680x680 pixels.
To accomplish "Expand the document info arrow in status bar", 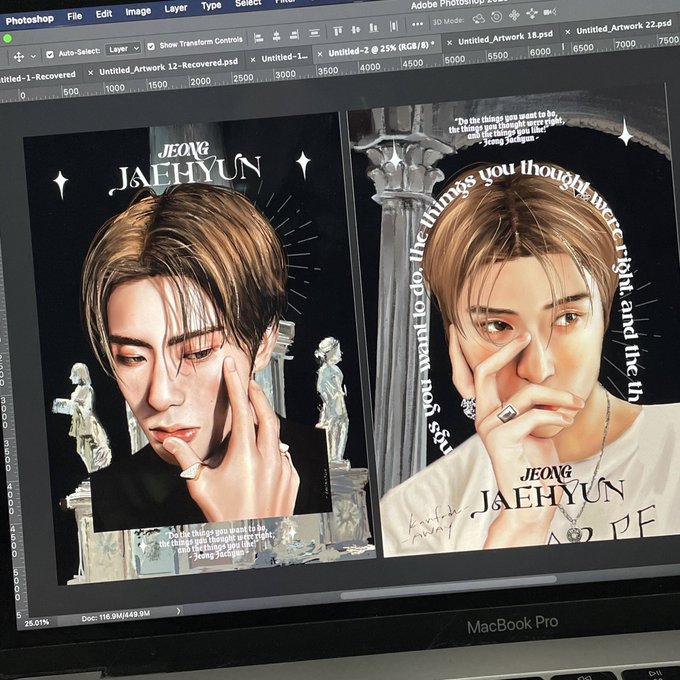I will pyautogui.click(x=178, y=611).
